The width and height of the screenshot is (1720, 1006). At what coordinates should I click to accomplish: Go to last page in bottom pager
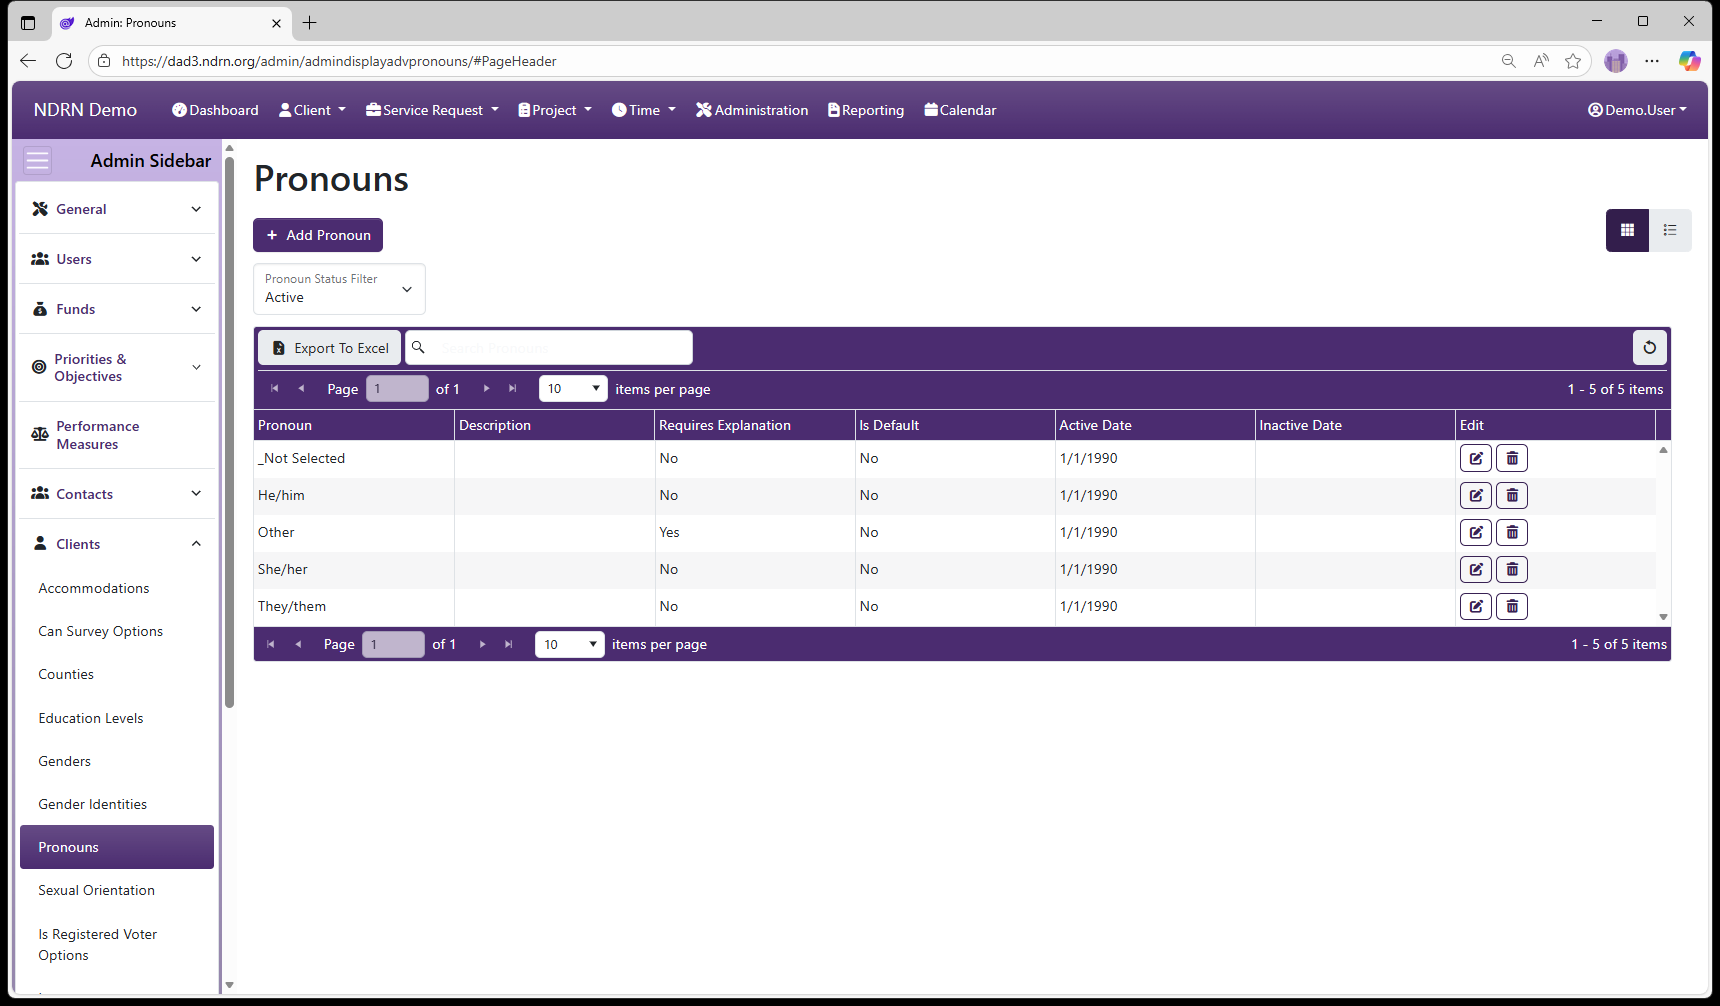(x=508, y=644)
